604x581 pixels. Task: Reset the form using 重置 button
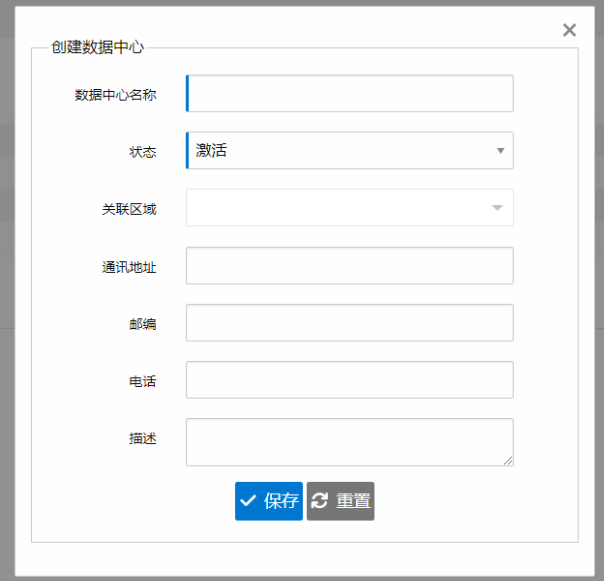(341, 501)
